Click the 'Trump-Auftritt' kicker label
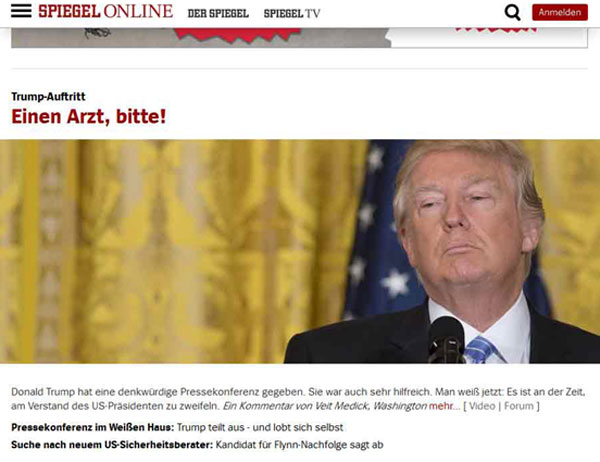 point(48,96)
